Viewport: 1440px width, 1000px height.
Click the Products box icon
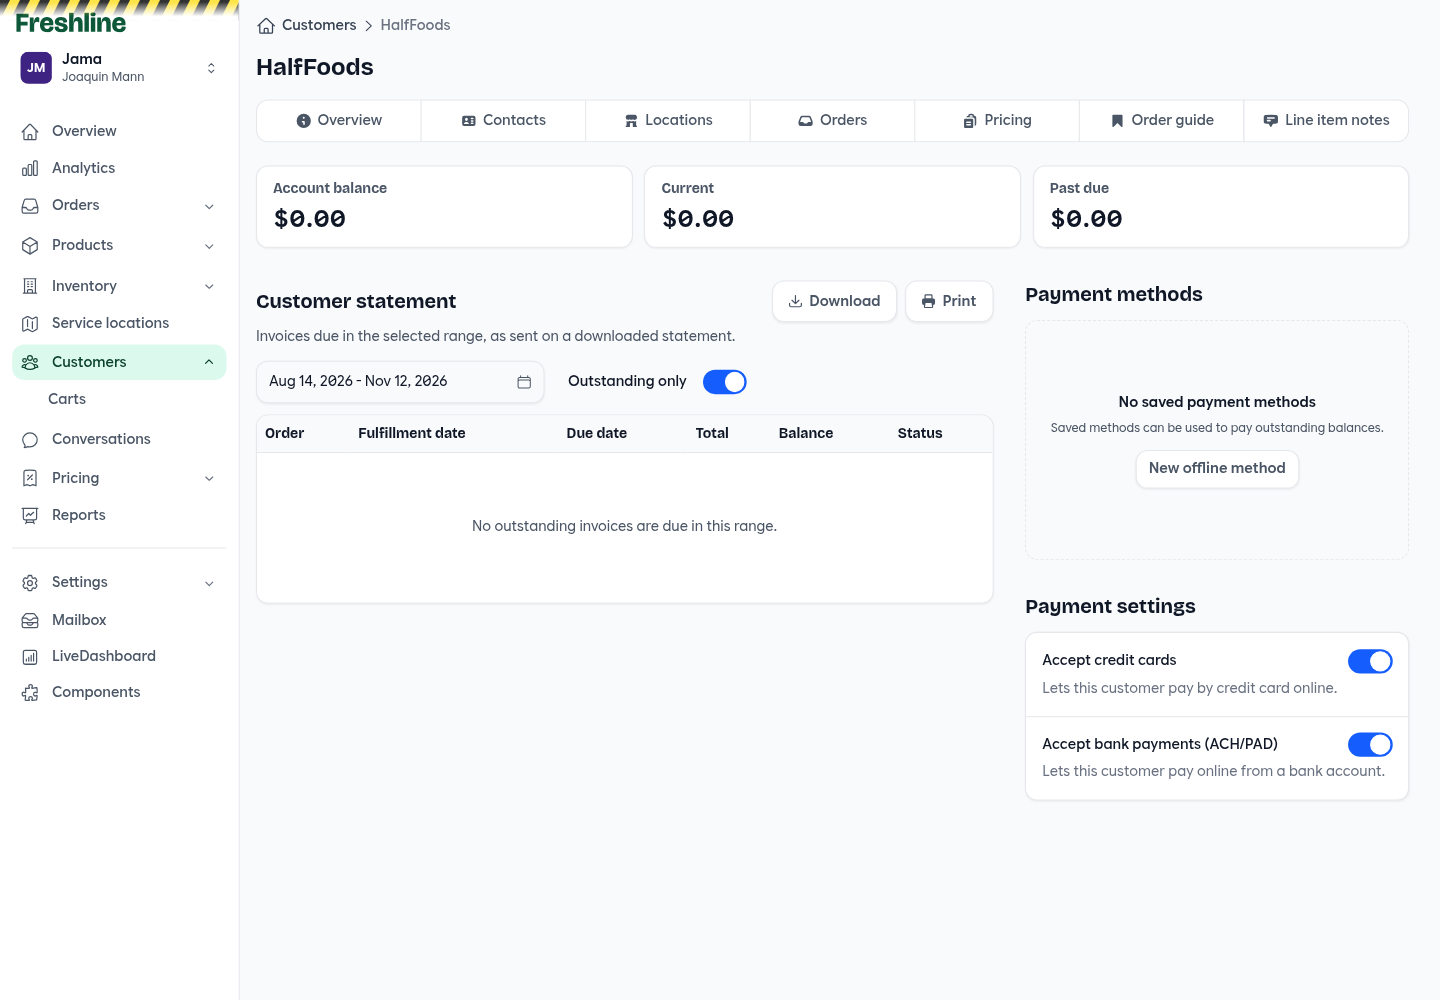[x=30, y=246]
